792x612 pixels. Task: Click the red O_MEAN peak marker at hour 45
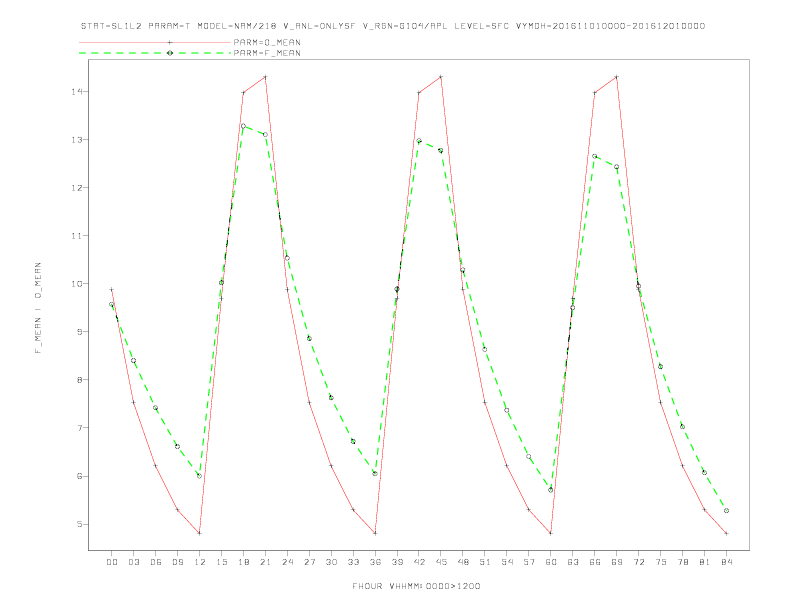click(x=441, y=77)
